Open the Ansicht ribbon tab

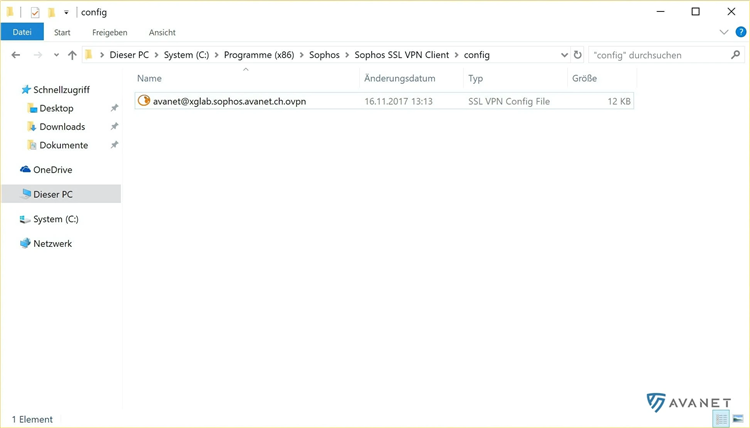[162, 33]
